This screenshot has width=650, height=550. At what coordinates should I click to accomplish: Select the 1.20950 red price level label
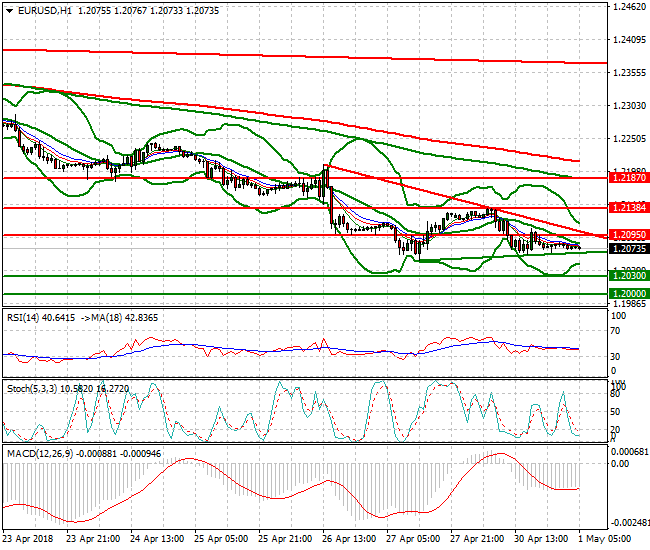(629, 235)
